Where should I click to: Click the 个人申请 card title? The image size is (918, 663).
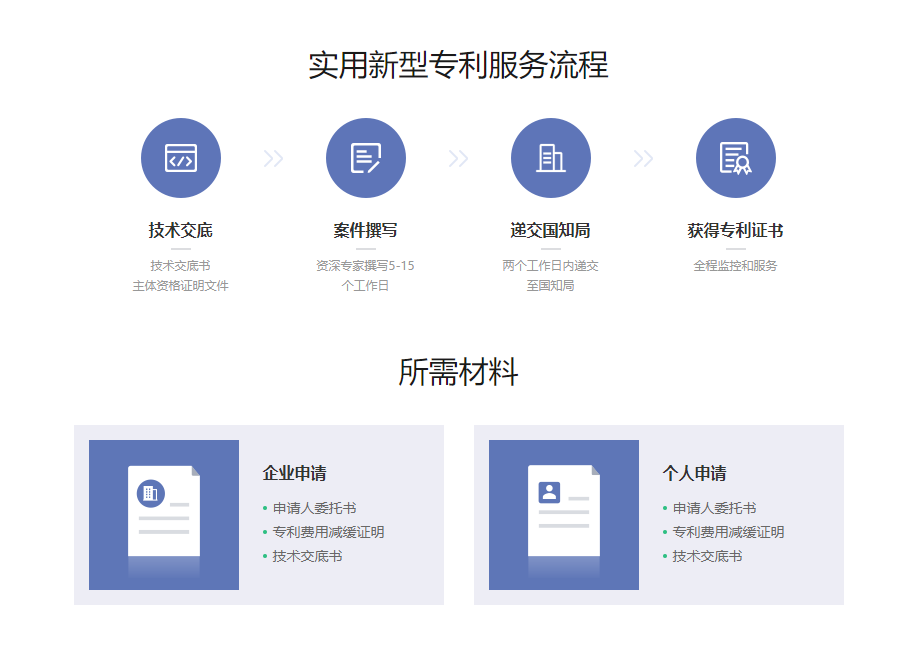(694, 473)
